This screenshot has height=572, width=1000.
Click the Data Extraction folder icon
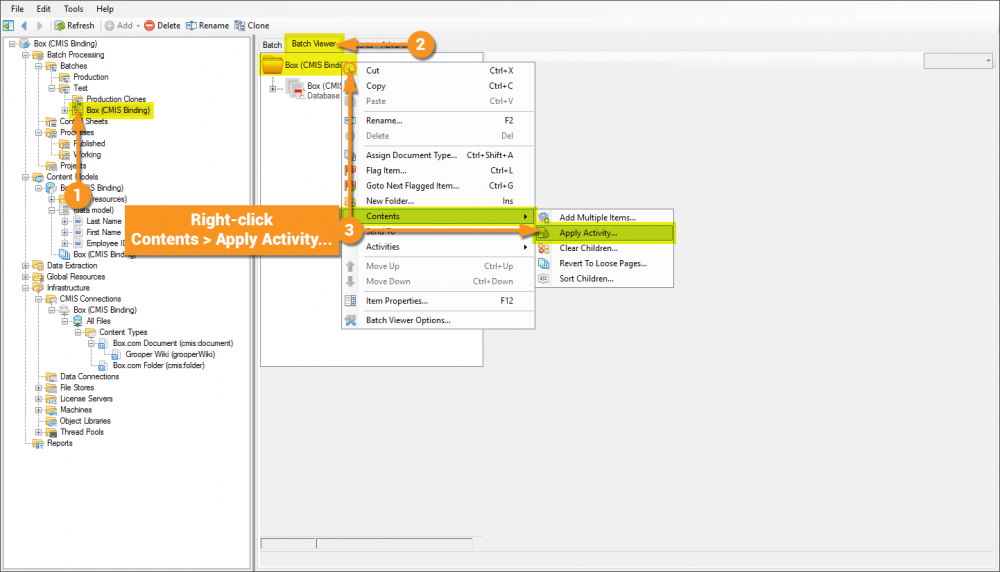tap(38, 266)
